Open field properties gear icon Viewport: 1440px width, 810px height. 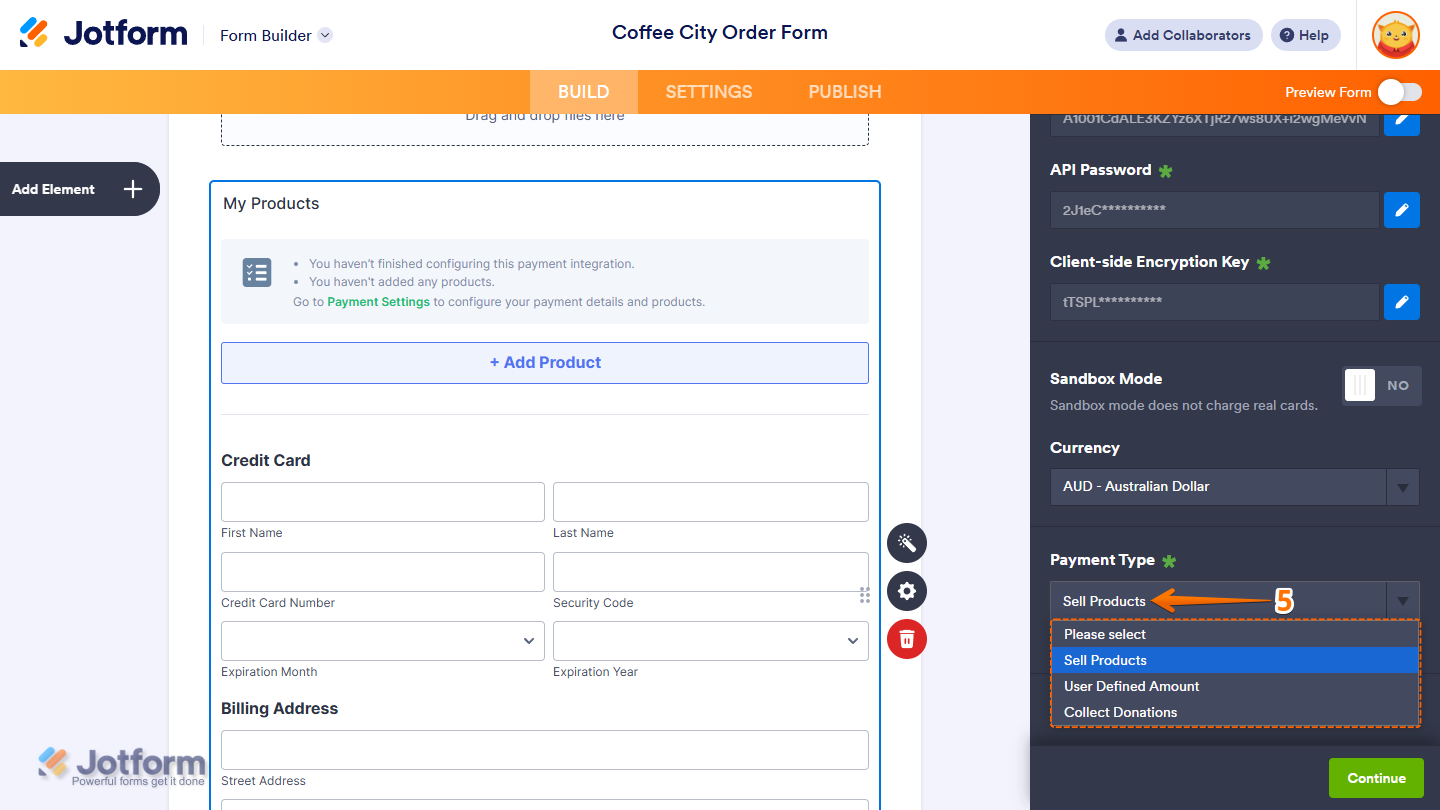[907, 591]
